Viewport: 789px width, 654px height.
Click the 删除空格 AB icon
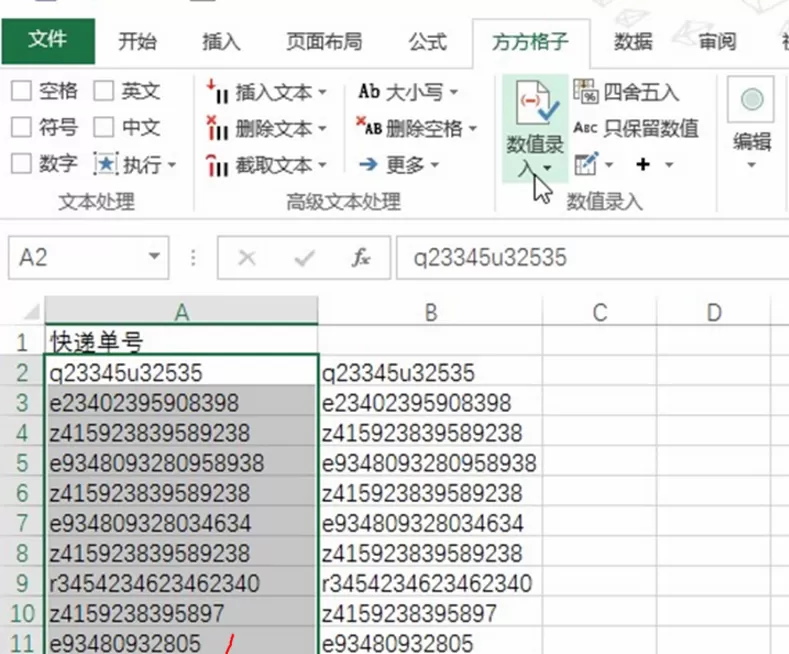pos(369,127)
